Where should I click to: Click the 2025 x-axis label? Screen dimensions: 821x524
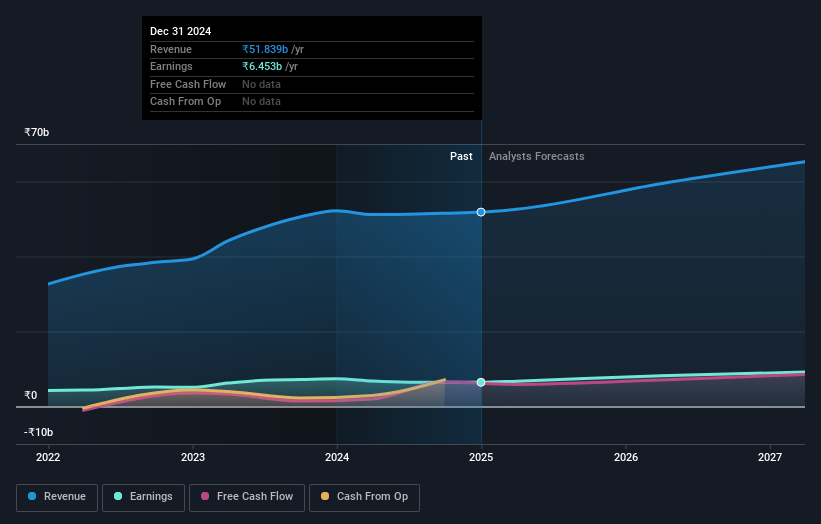pos(481,457)
